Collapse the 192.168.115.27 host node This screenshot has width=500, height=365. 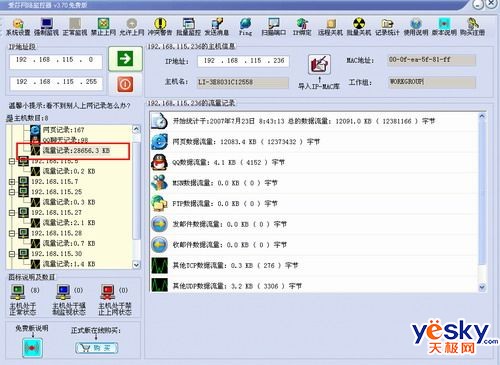pyautogui.click(x=12, y=213)
